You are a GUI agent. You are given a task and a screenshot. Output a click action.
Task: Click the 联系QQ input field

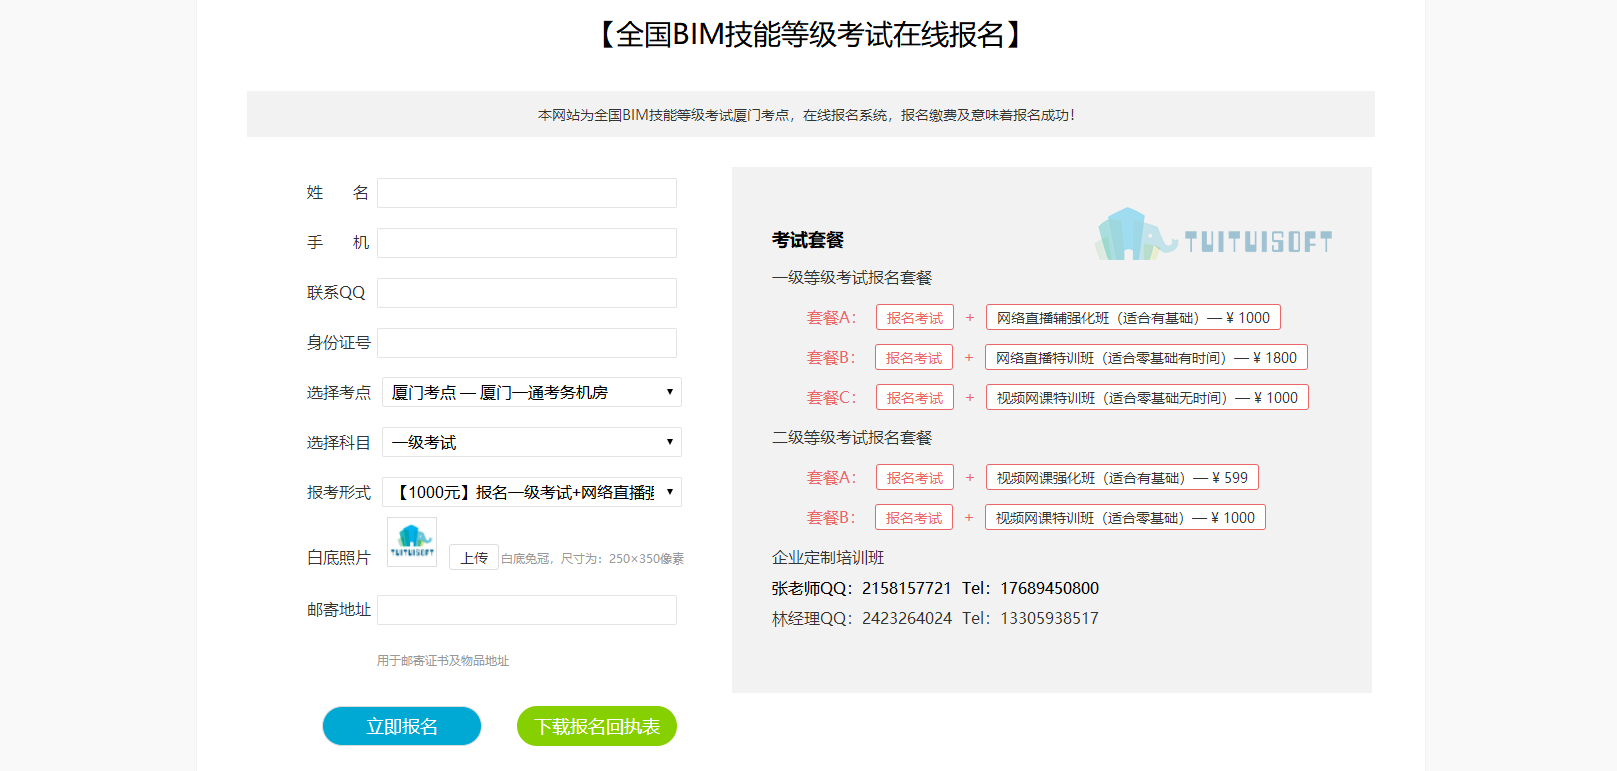point(527,293)
